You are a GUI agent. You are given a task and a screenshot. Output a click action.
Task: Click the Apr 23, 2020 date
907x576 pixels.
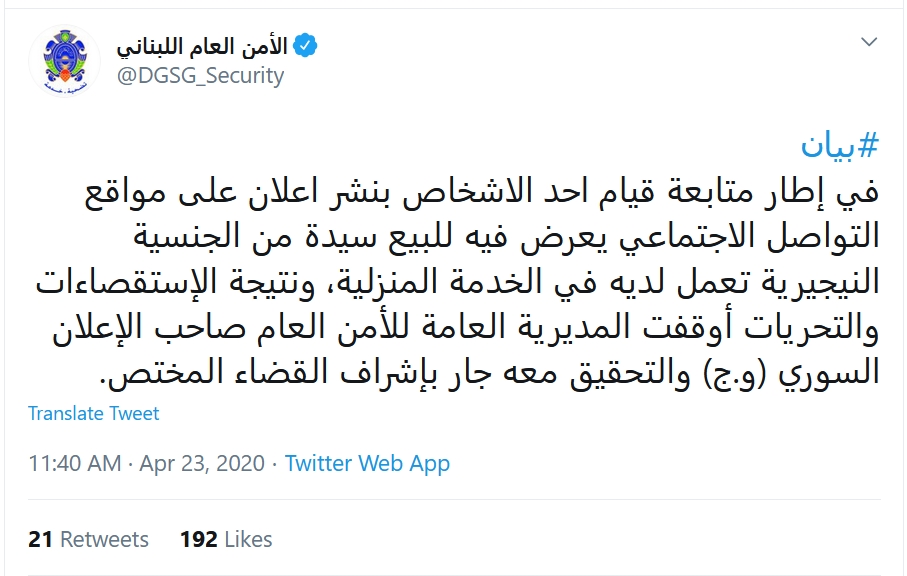click(202, 464)
